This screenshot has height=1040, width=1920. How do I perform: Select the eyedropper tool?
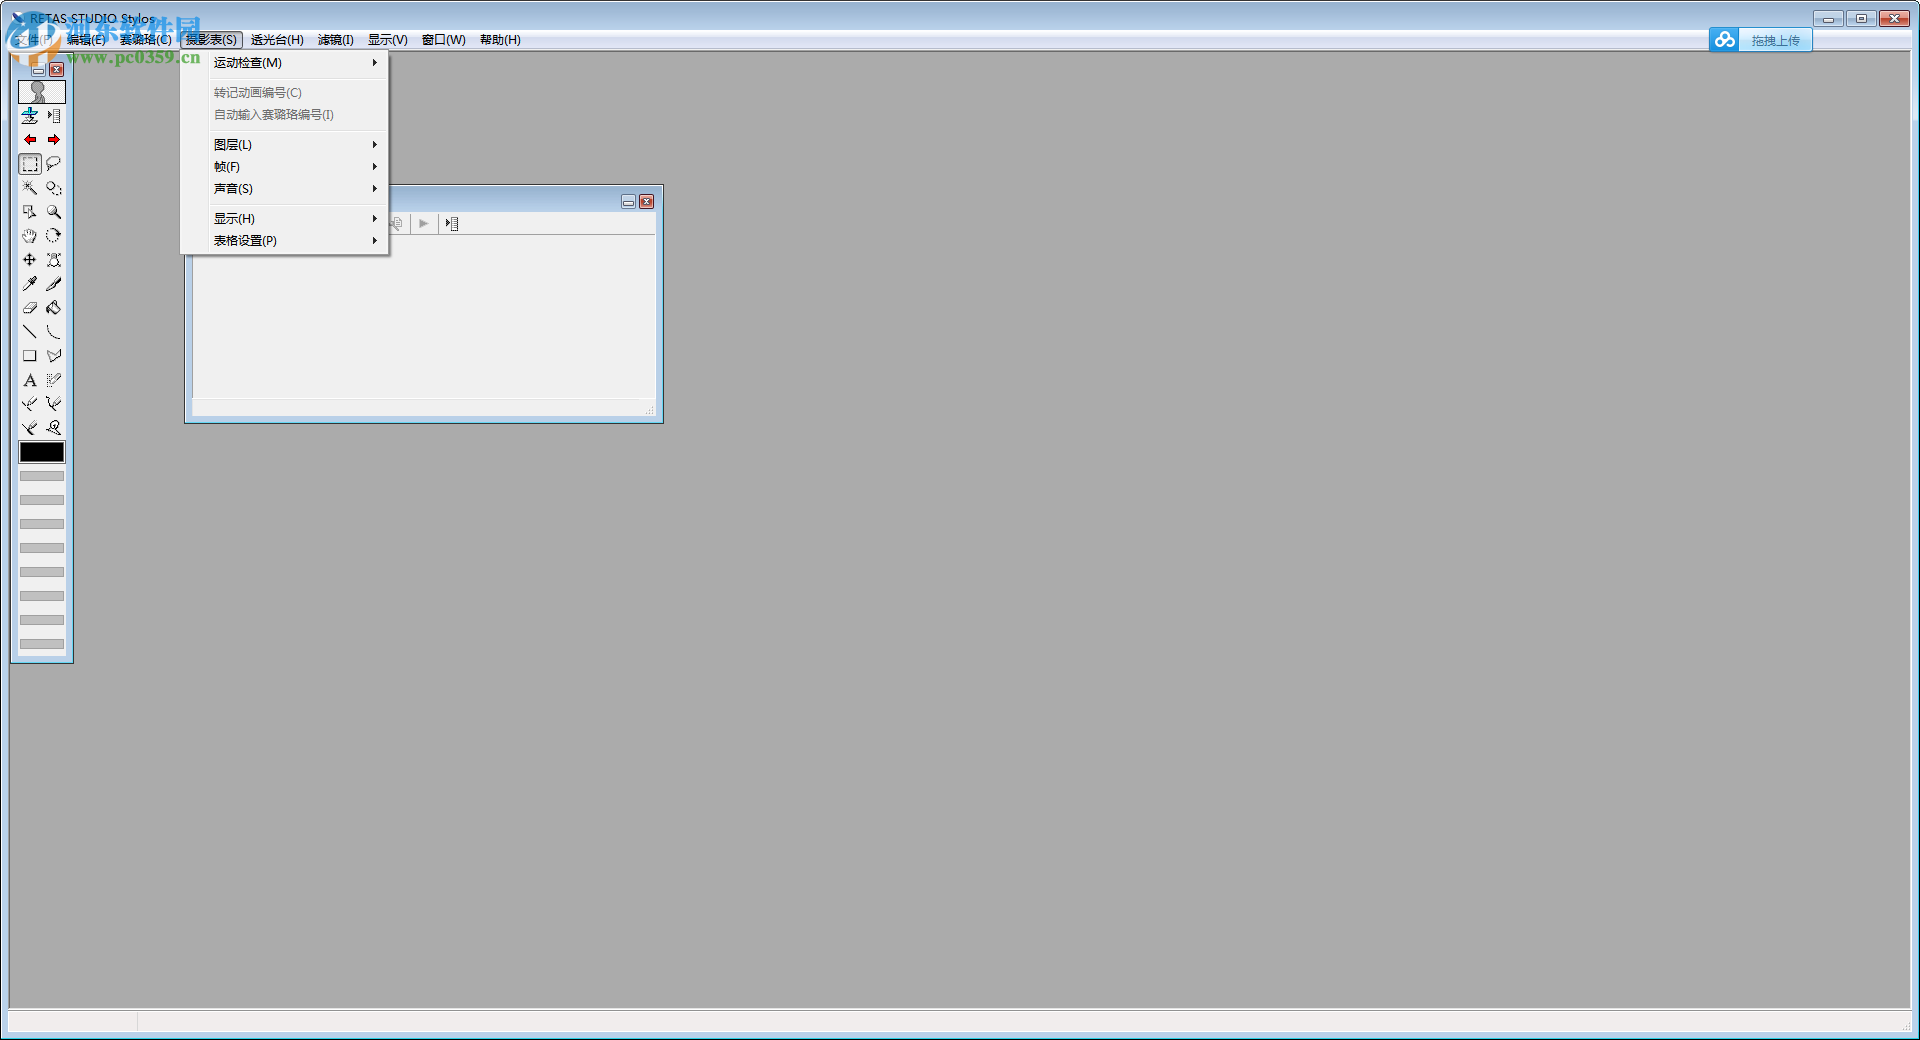30,284
